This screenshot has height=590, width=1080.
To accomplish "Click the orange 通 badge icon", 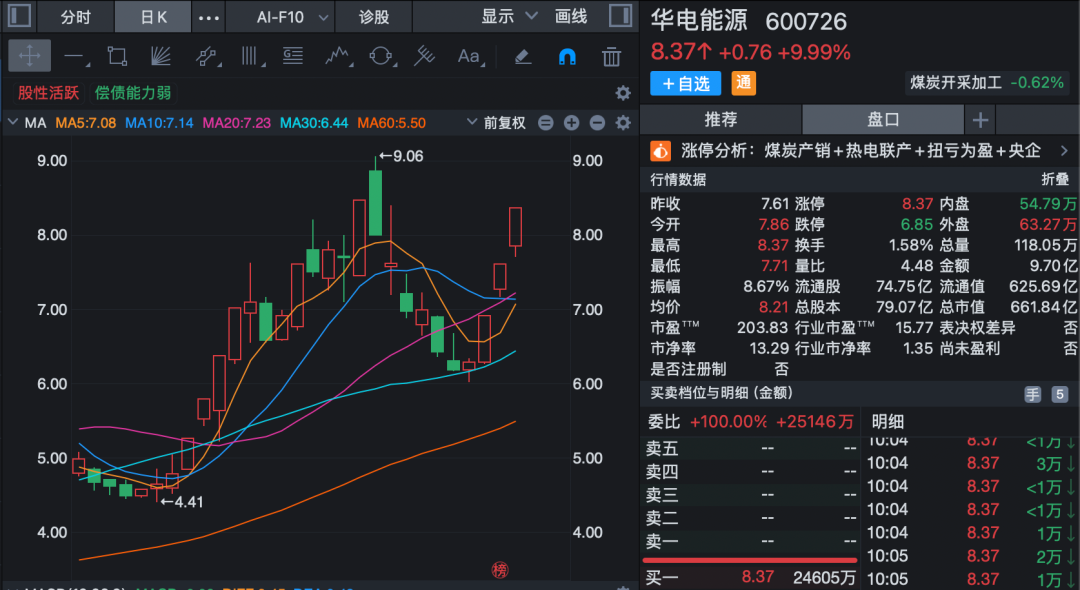I will click(x=743, y=83).
